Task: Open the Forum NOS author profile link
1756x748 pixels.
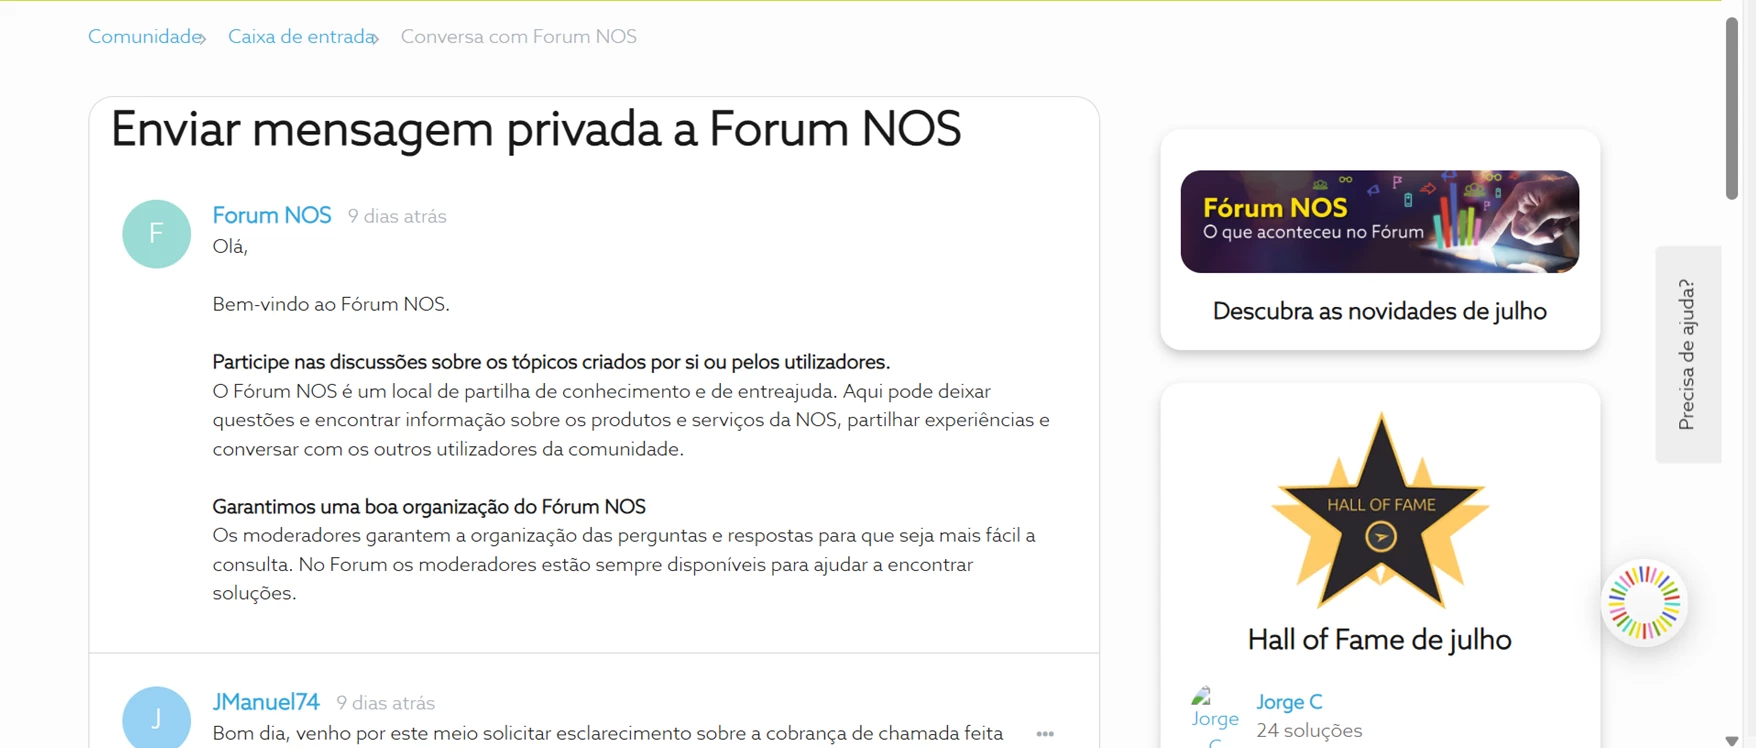Action: coord(272,215)
